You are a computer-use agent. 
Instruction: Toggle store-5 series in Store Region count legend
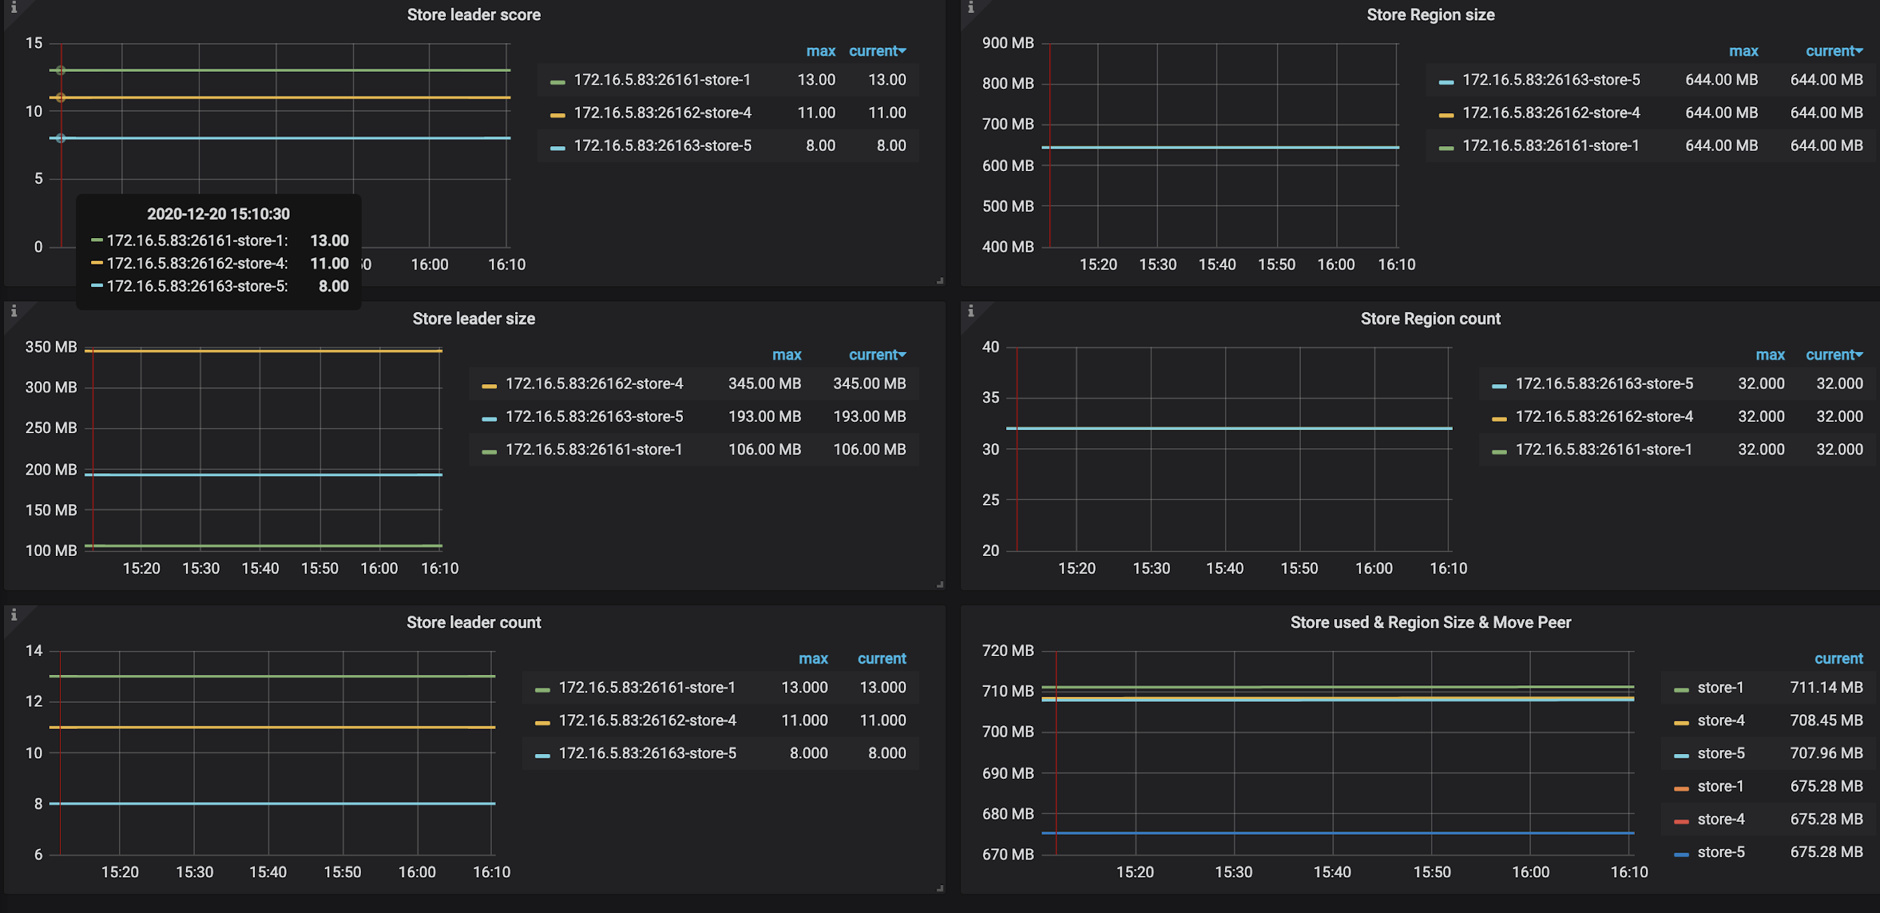click(1603, 384)
